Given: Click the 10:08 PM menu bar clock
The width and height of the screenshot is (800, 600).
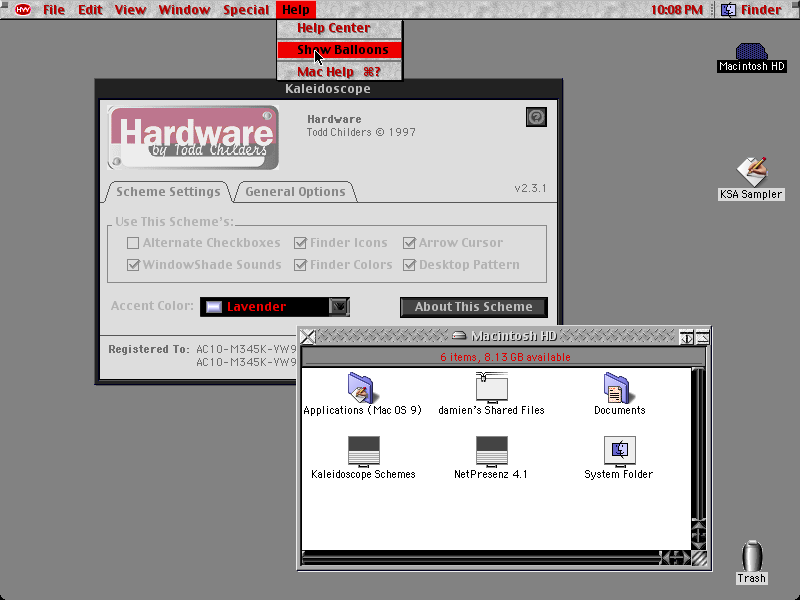Looking at the screenshot, I should click(677, 10).
